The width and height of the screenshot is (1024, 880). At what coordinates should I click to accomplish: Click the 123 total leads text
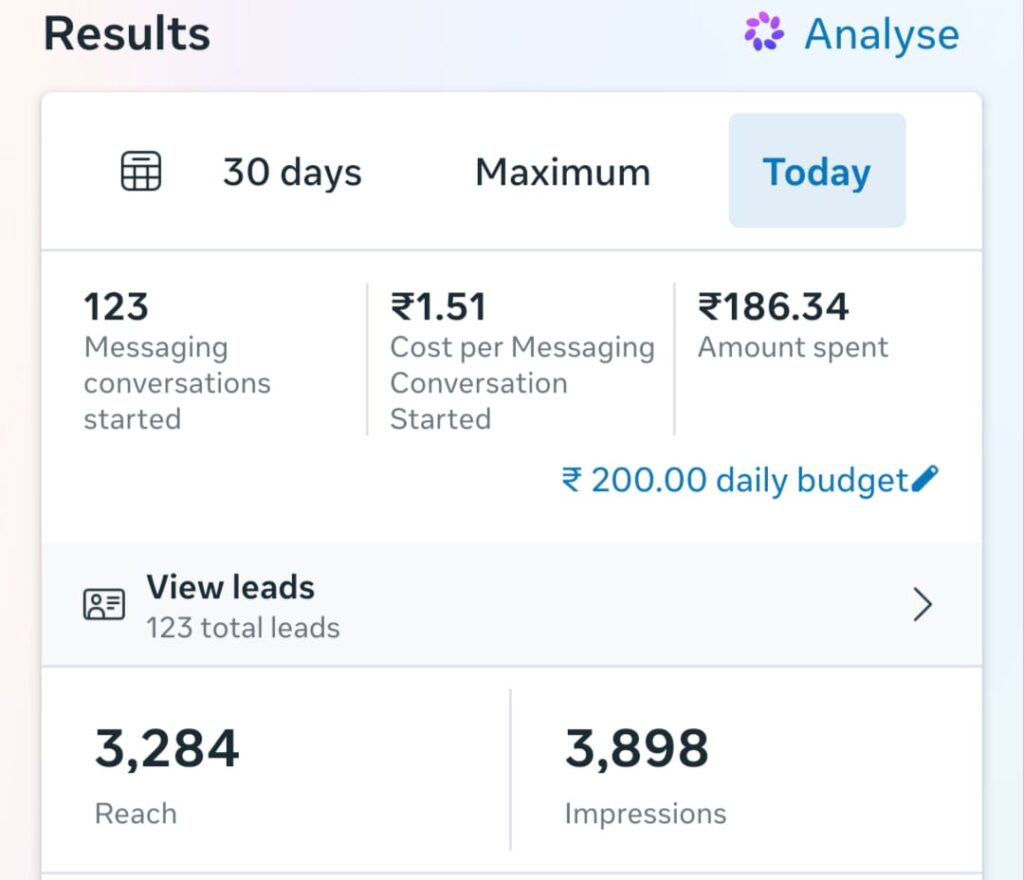[x=243, y=628]
